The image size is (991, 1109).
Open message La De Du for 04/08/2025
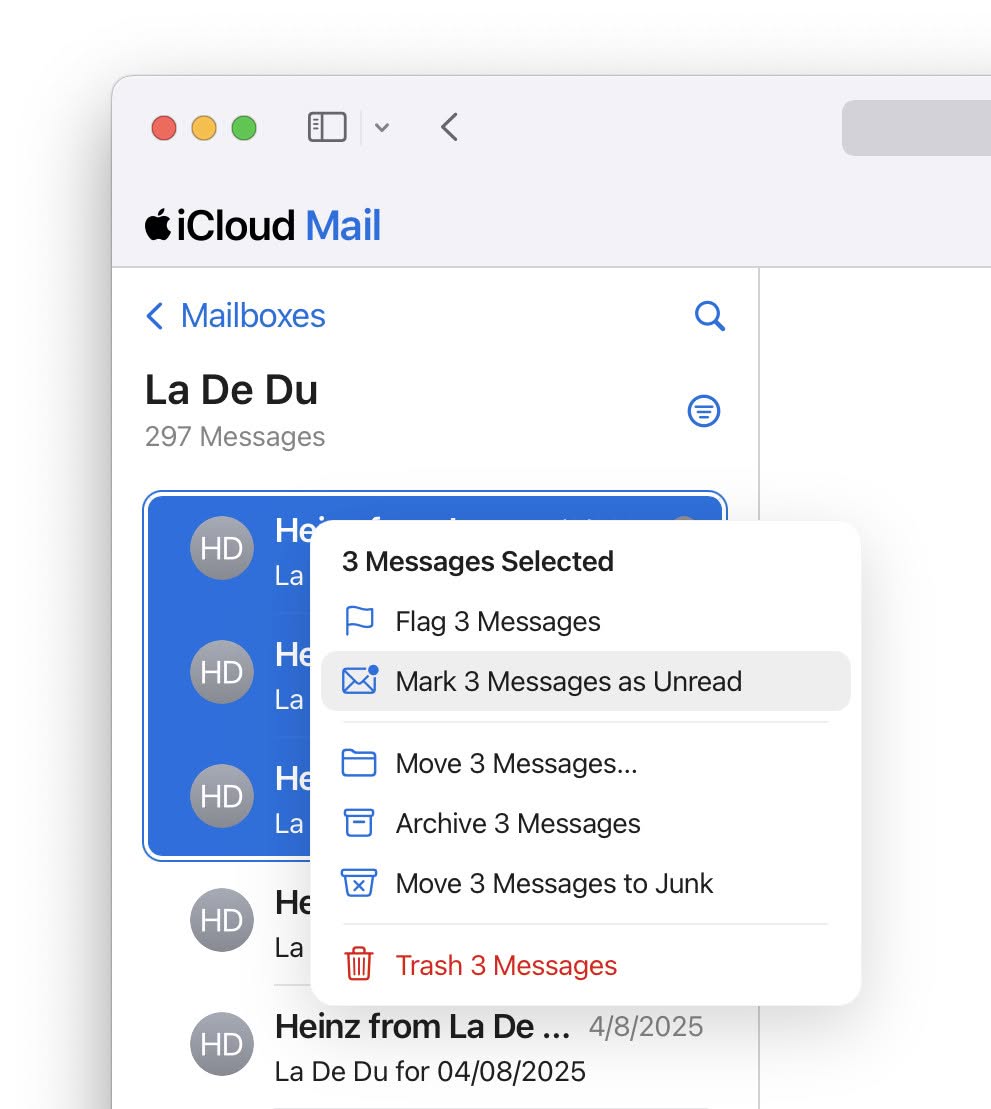430,1072
